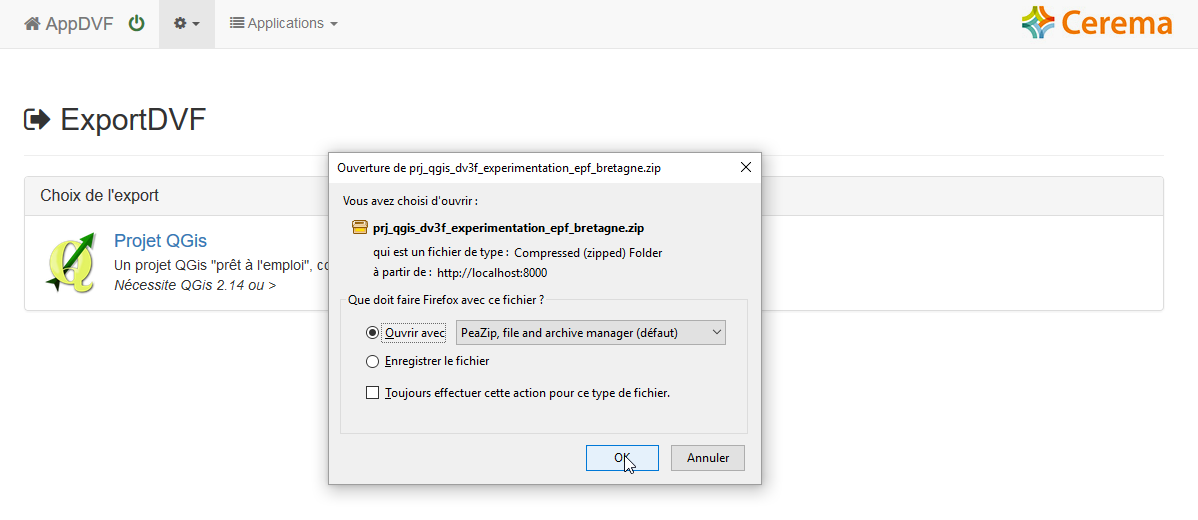The width and height of the screenshot is (1198, 520).
Task: Click the ExportDVF export arrow icon
Action: point(37,120)
